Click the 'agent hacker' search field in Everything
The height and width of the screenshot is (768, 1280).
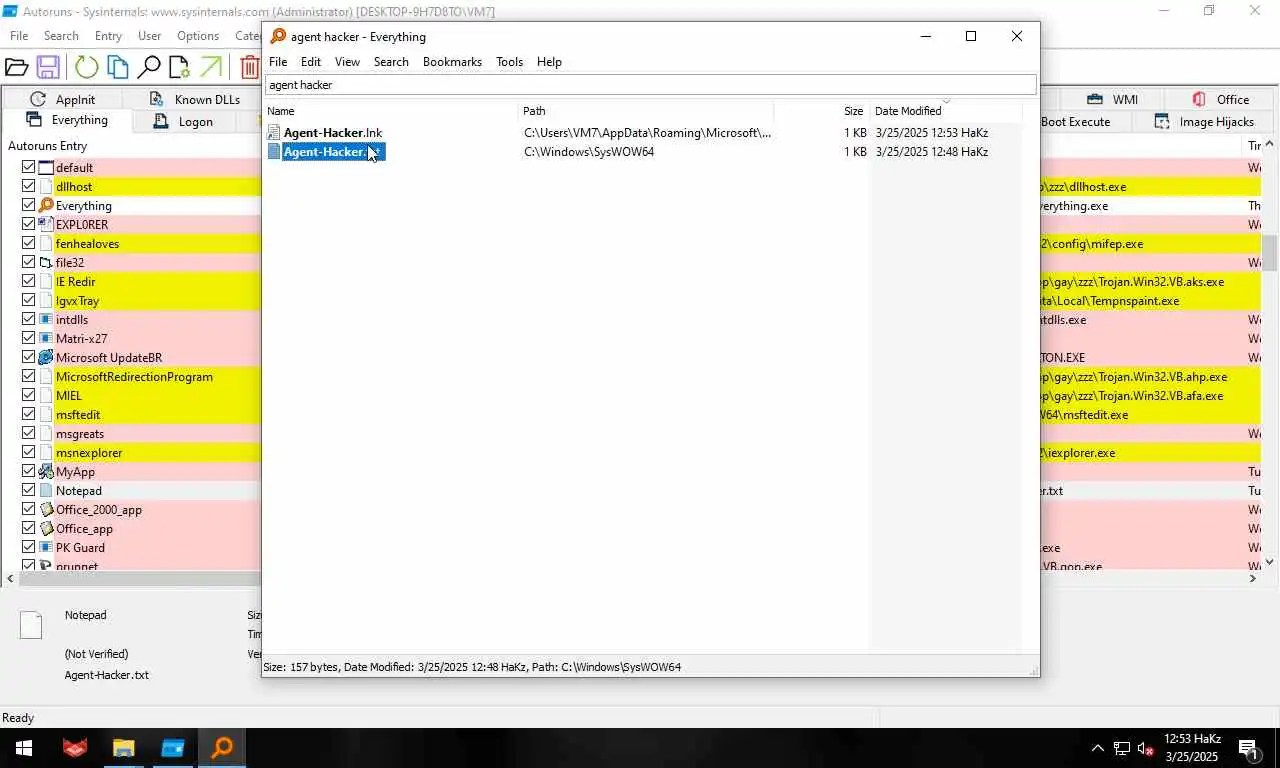coord(650,85)
